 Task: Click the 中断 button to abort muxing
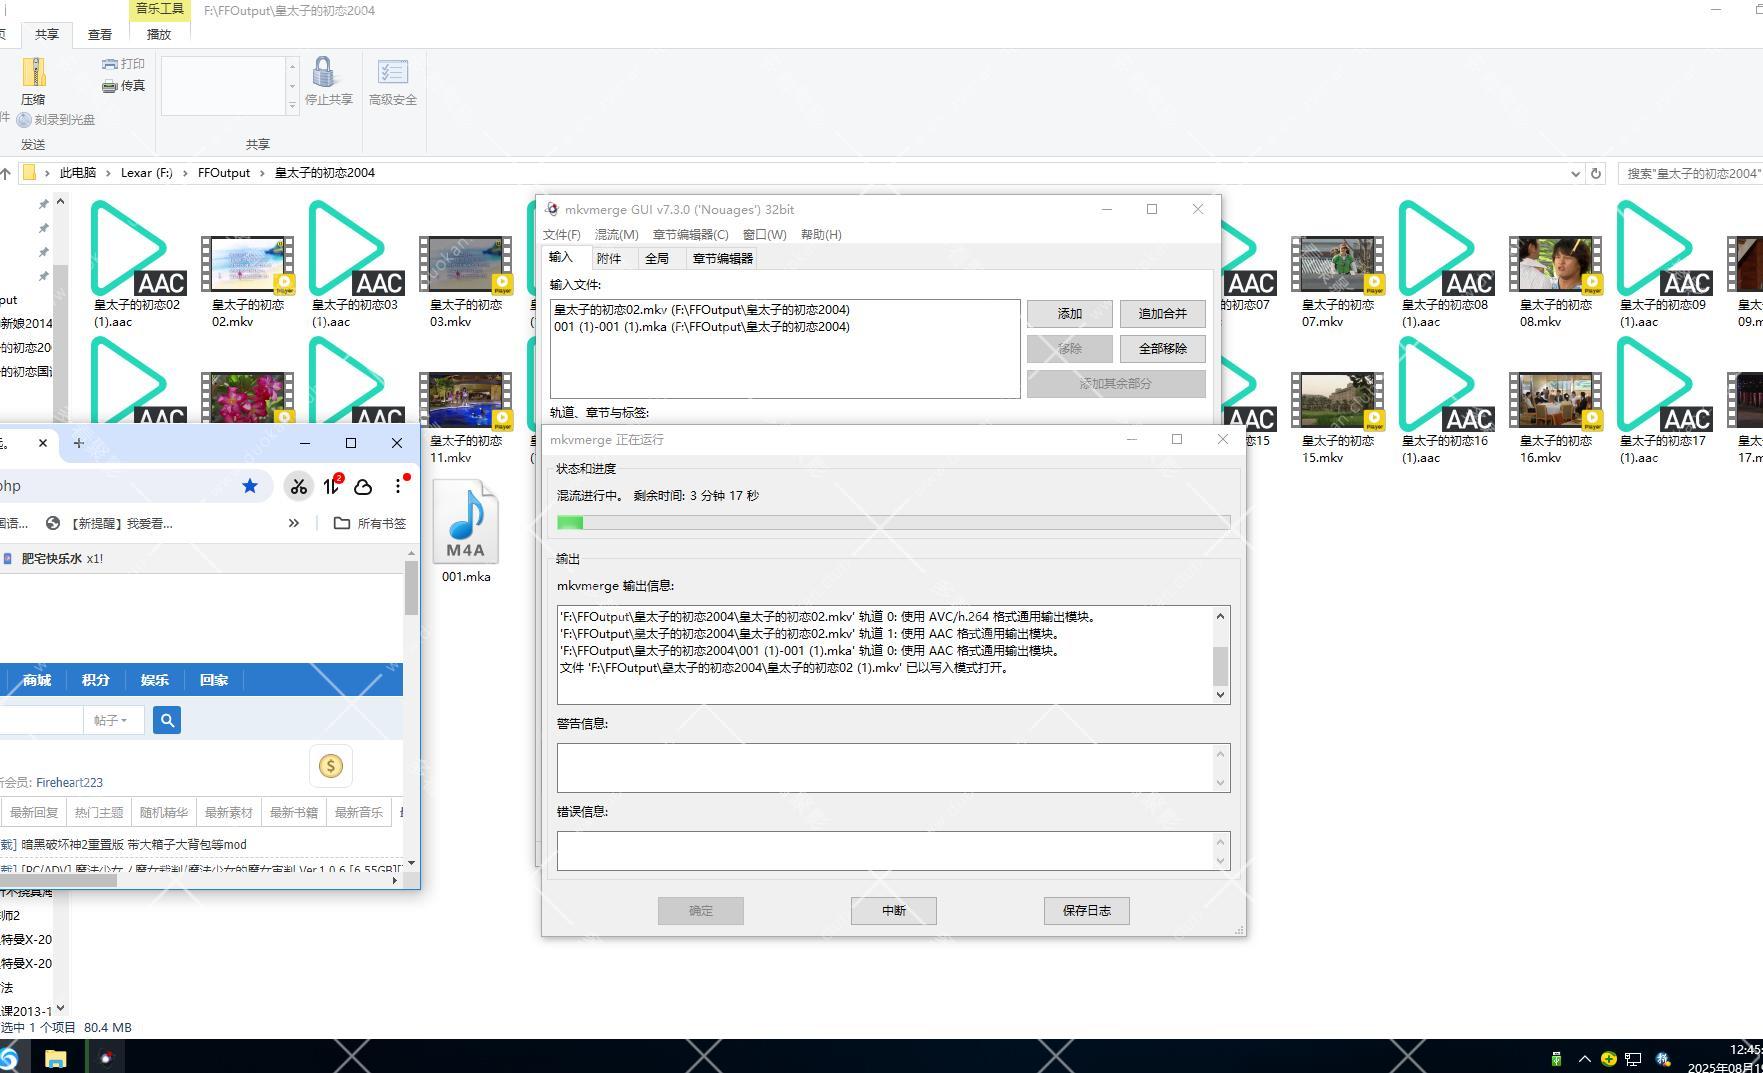(893, 910)
